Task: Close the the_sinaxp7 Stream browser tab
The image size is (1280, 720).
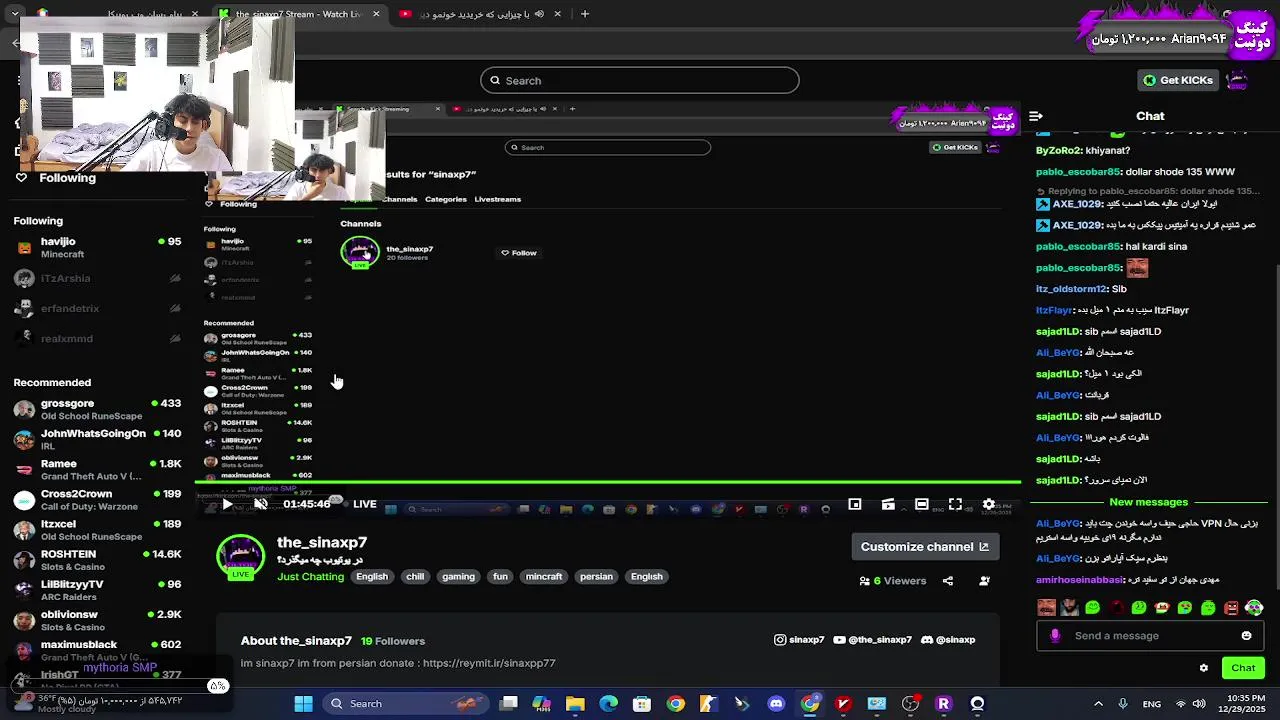Action: point(376,14)
